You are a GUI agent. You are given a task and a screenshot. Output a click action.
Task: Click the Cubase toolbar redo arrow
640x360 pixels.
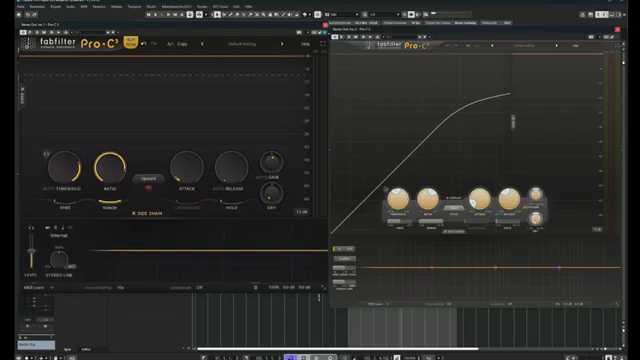[x=35, y=15]
